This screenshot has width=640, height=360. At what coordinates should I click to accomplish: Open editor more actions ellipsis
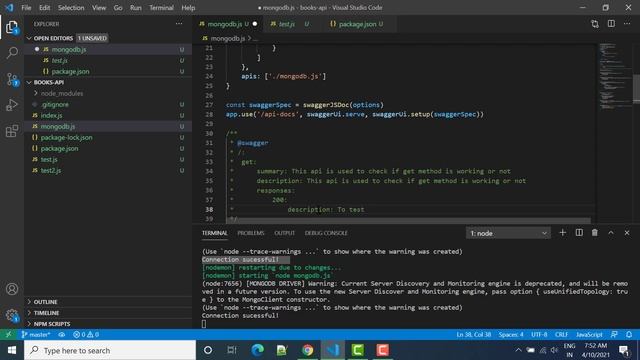[x=627, y=24]
